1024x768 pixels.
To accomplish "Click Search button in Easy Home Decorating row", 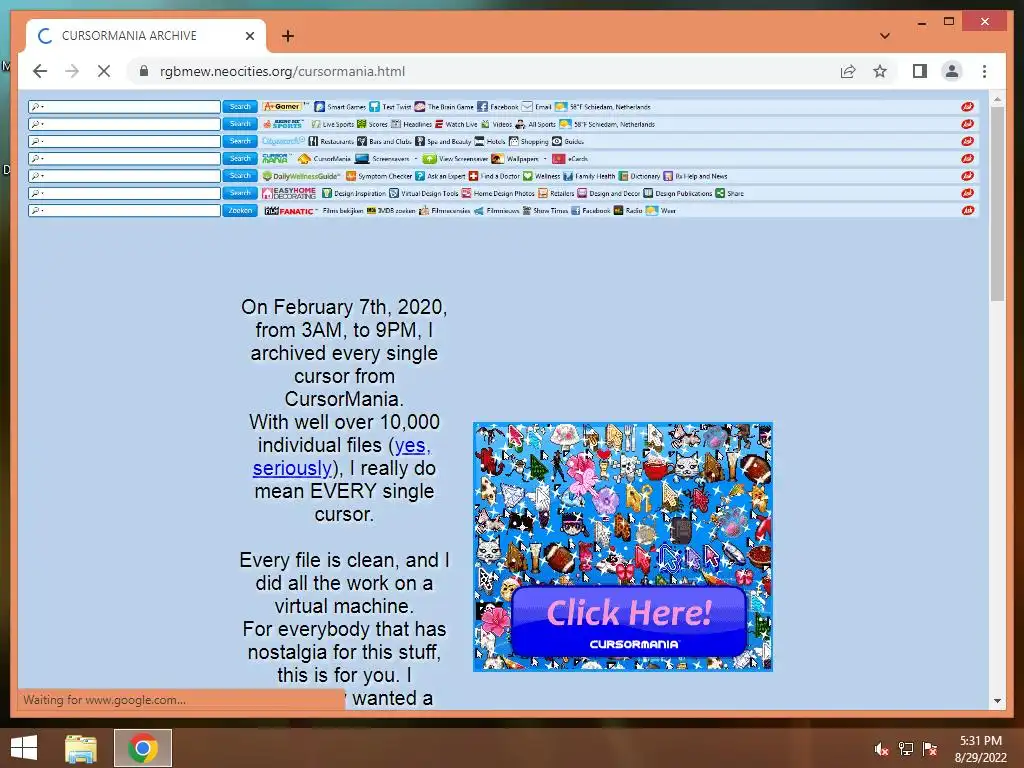I will tap(240, 193).
